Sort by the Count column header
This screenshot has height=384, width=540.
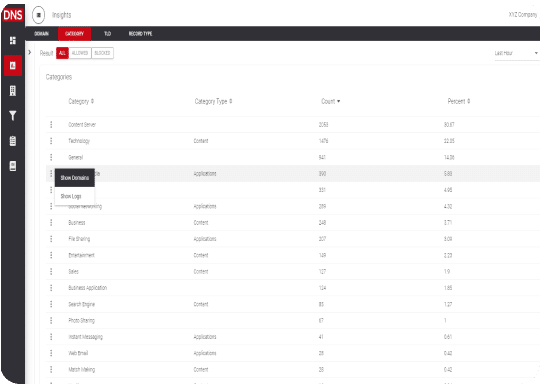[x=331, y=101]
